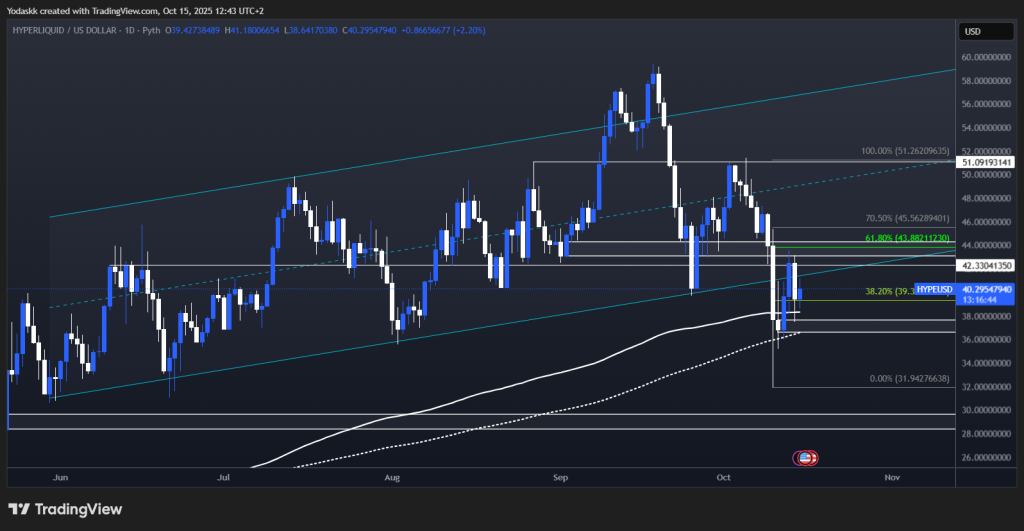Viewport: 1024px width, 531px height.
Task: Select the 70.50% Fibonacci level label
Action: pyautogui.click(x=906, y=218)
